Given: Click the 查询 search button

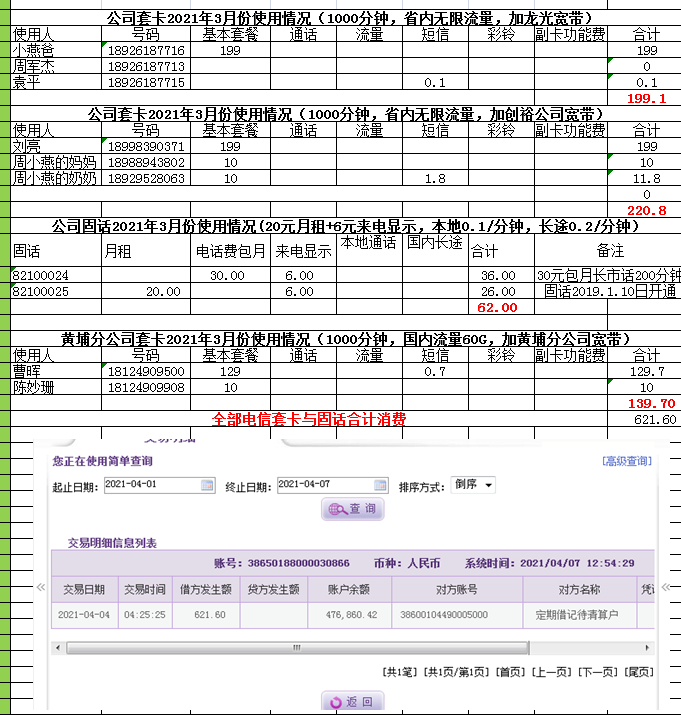Looking at the screenshot, I should click(x=352, y=509).
